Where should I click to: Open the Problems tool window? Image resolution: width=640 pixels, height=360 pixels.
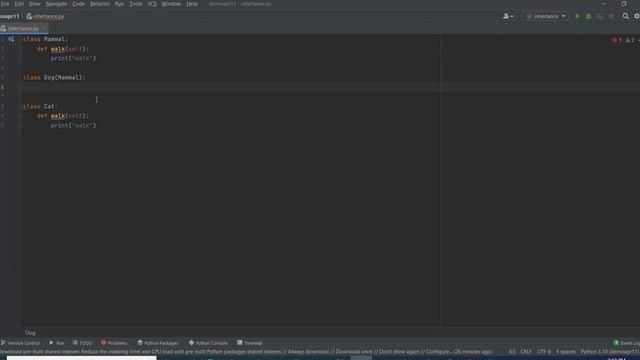tap(114, 343)
